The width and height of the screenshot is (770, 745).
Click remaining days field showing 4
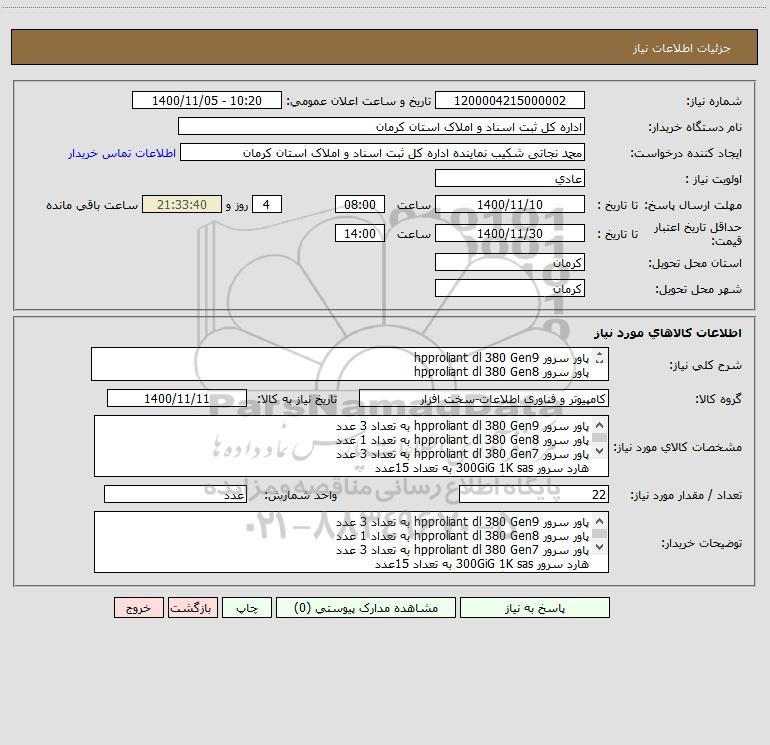[267, 204]
